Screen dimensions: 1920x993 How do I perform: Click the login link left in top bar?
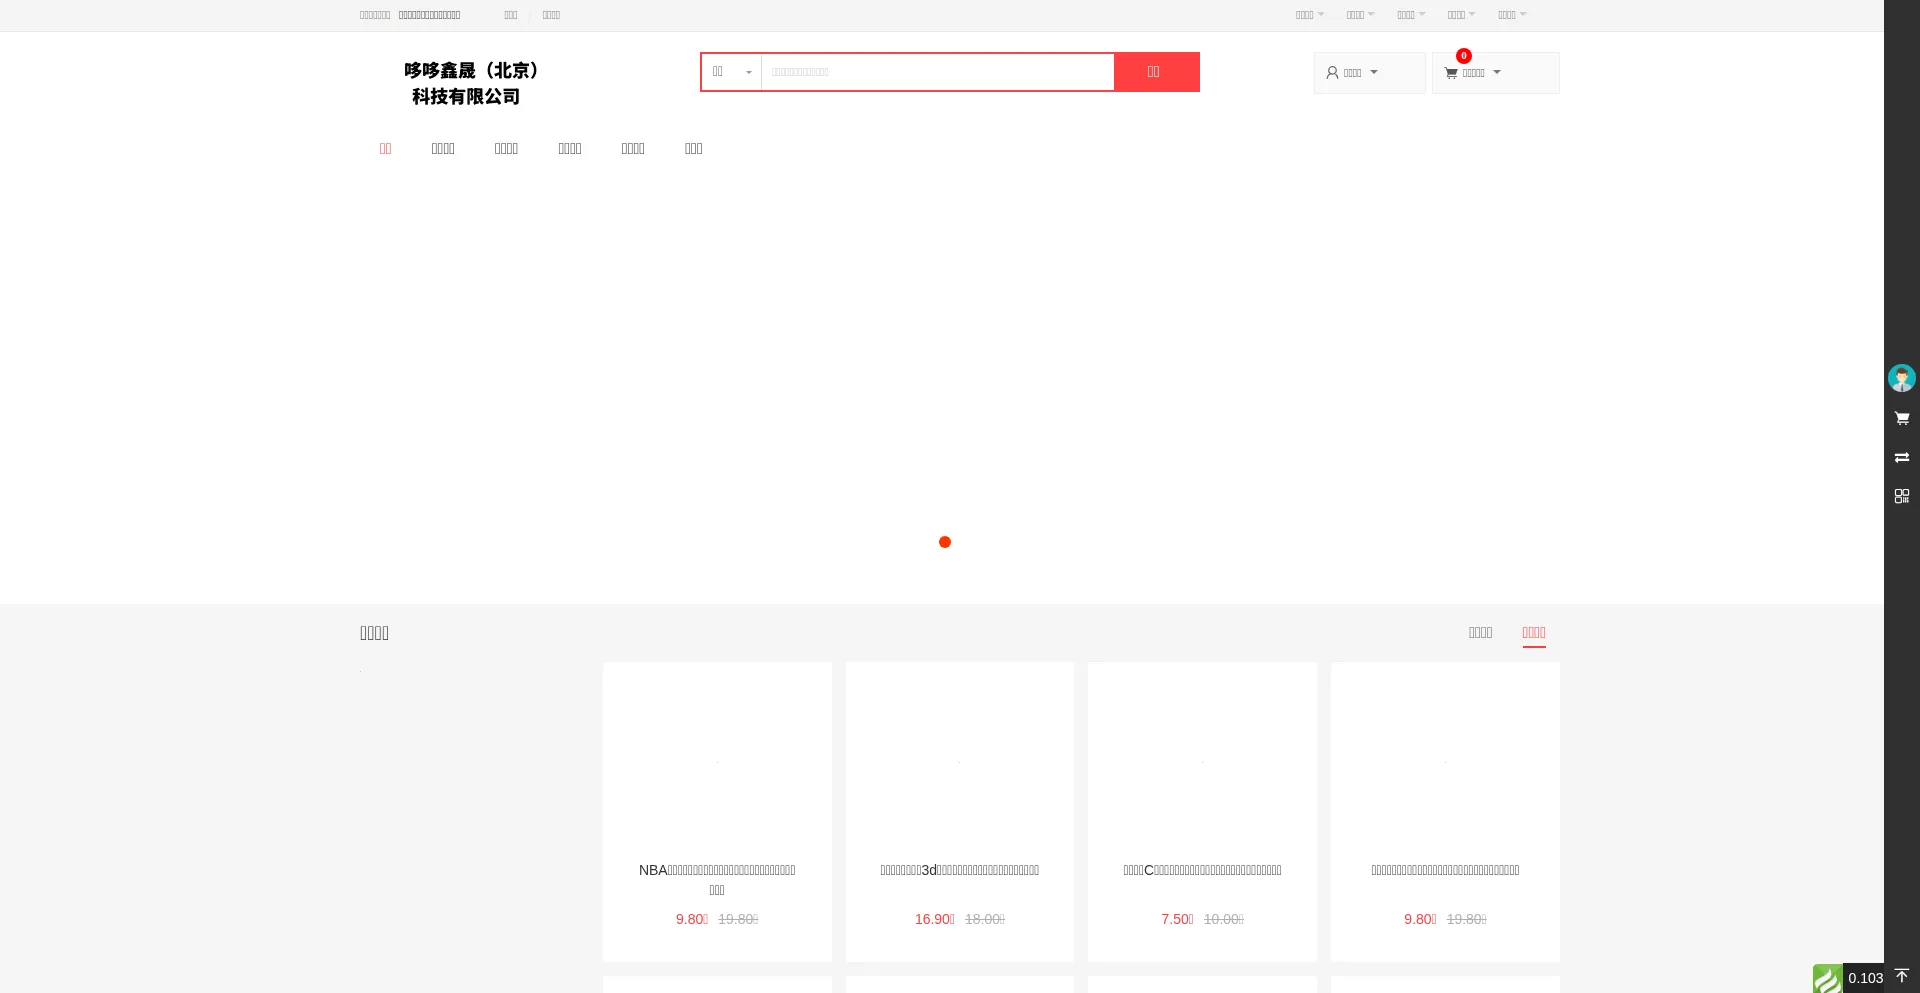click(511, 15)
